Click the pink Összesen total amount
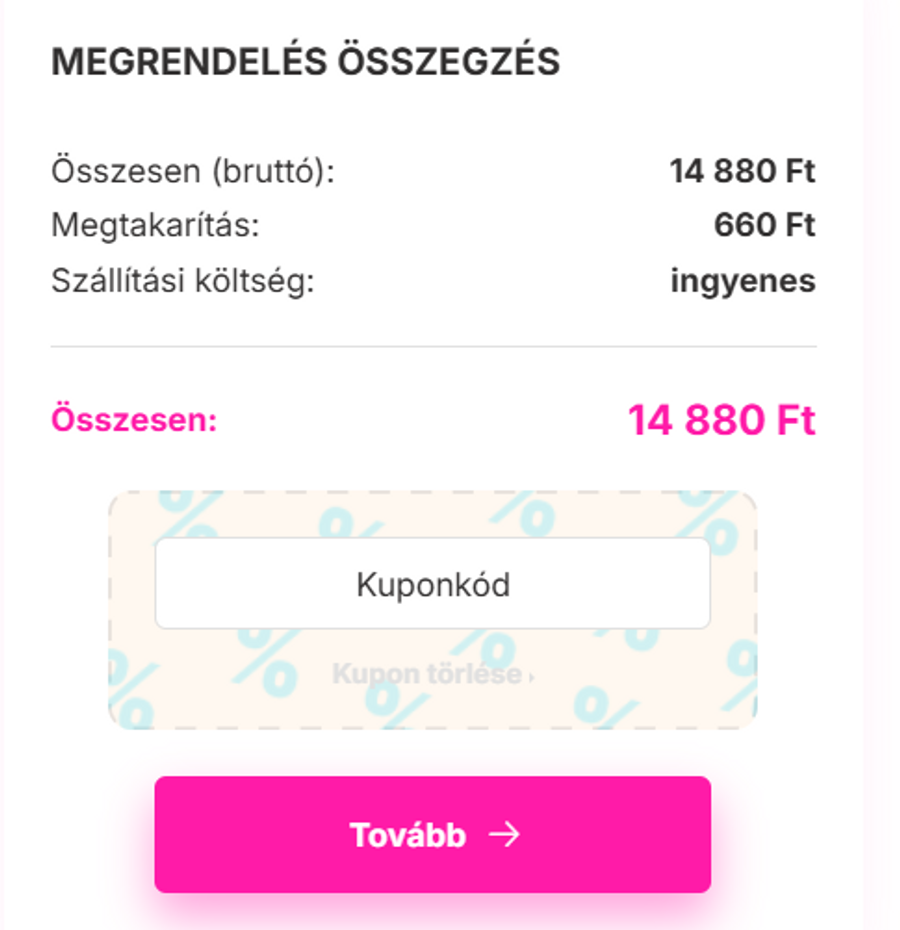The image size is (900, 930). [722, 421]
